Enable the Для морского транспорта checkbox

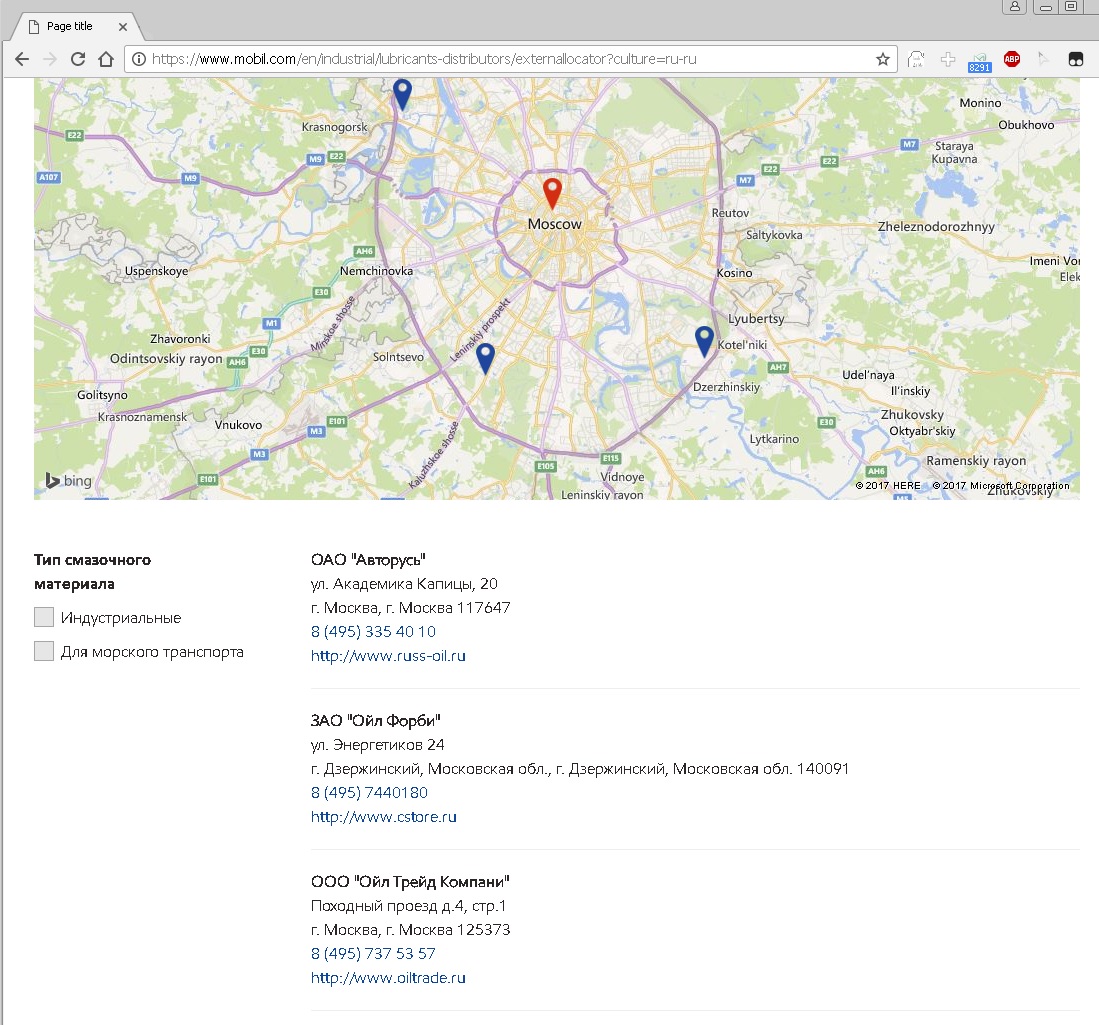point(44,651)
